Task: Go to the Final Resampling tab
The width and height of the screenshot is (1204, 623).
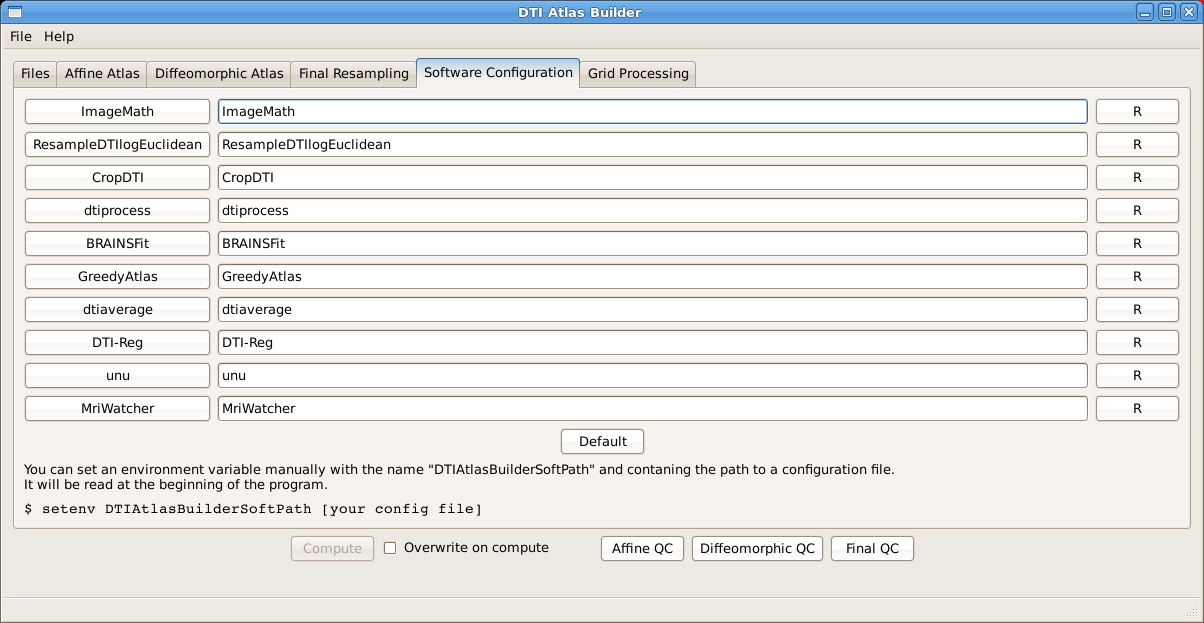Action: (354, 74)
